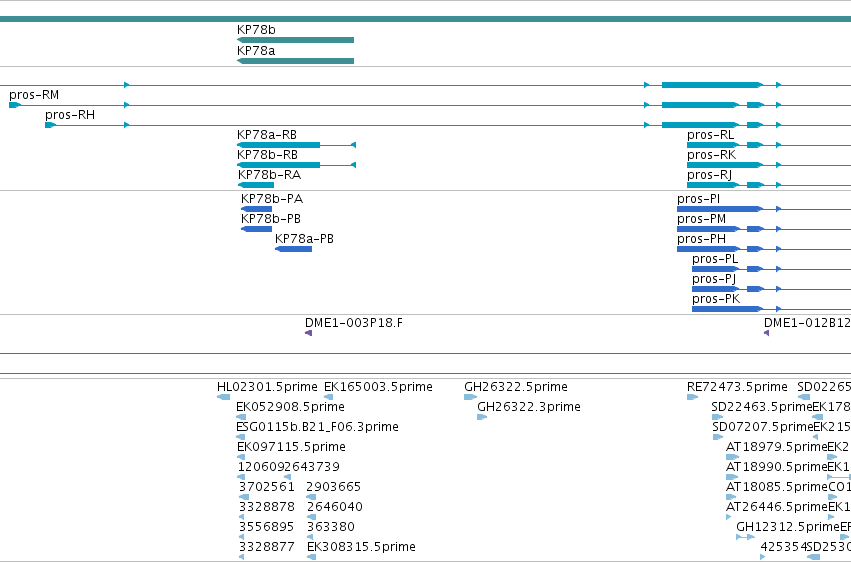Select the KP78a-PB protein feature
Viewport: 851px width, 562px height.
(x=294, y=249)
